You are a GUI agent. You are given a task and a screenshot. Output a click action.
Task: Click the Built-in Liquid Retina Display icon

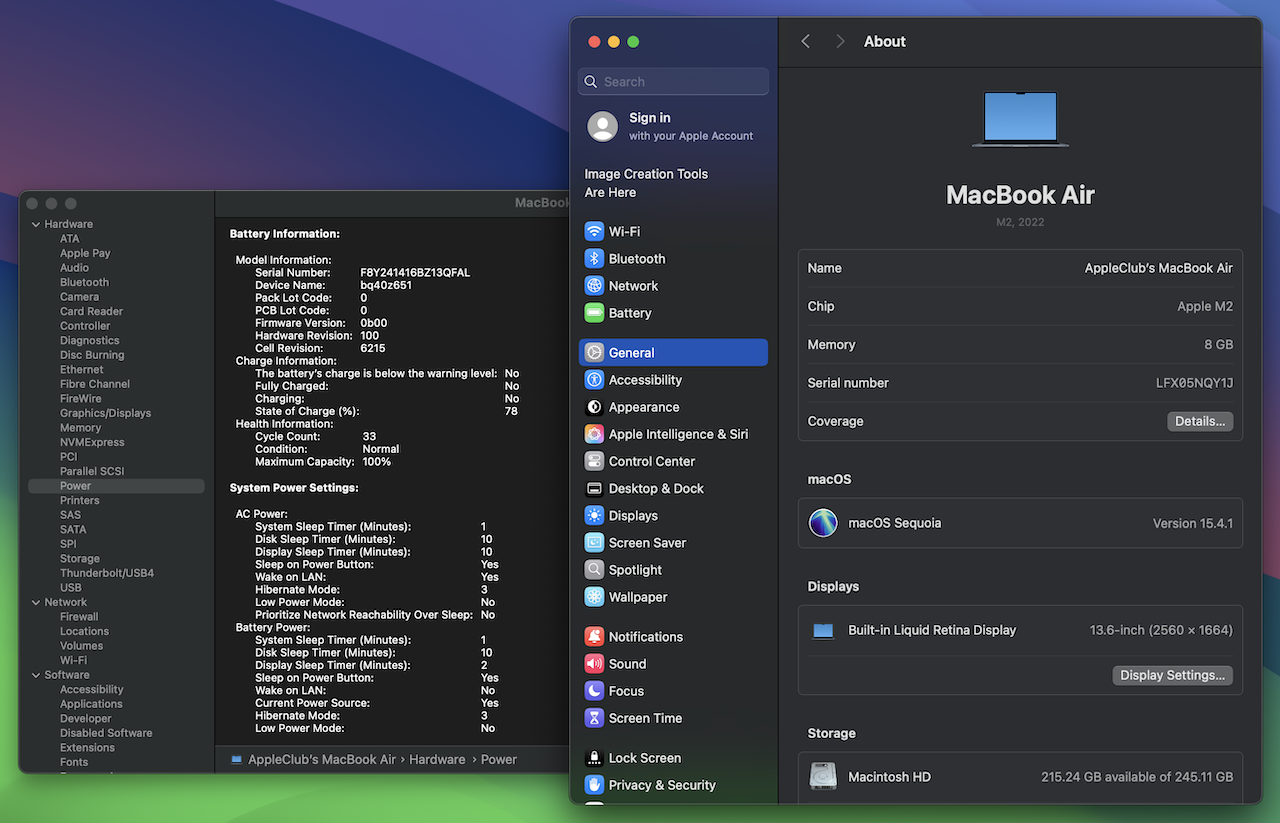[823, 631]
